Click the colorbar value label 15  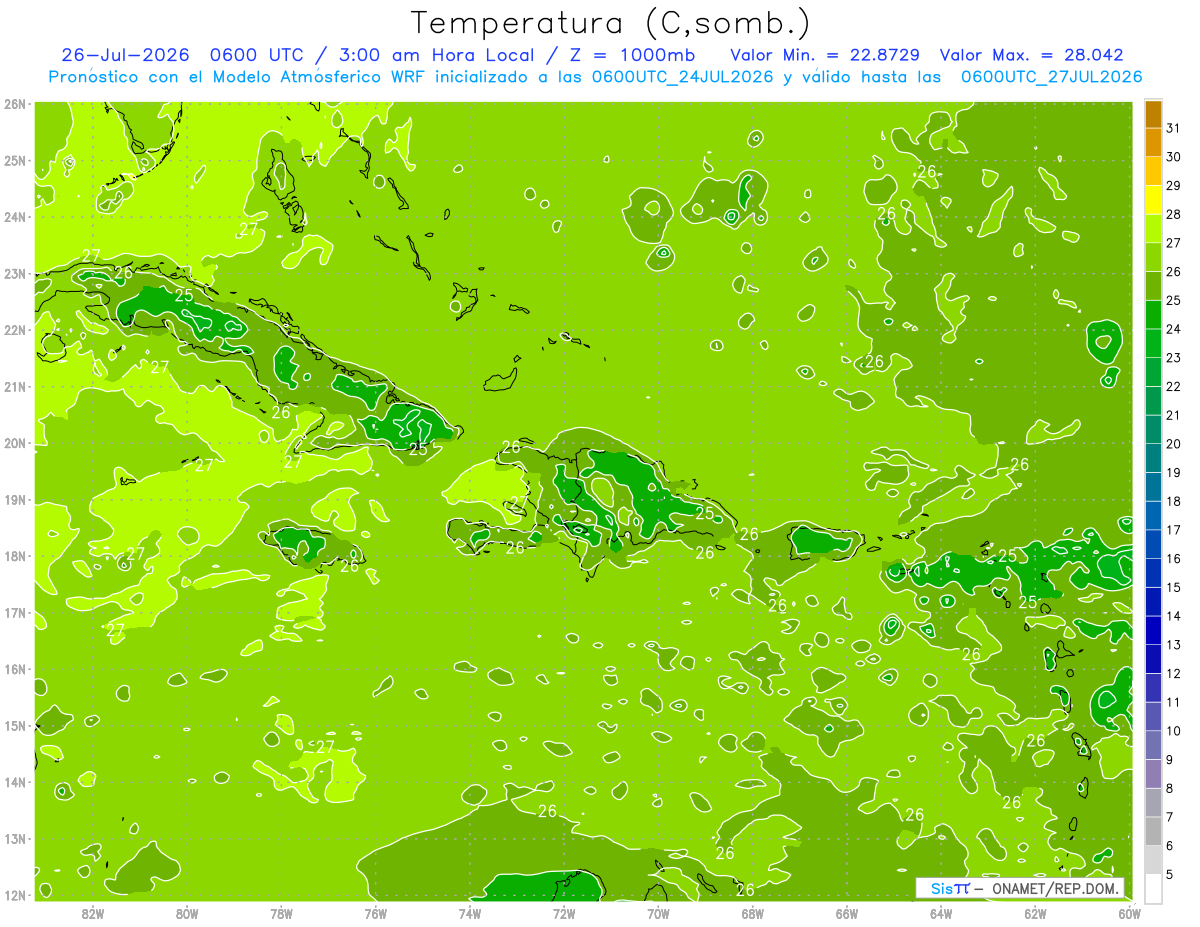1173,587
